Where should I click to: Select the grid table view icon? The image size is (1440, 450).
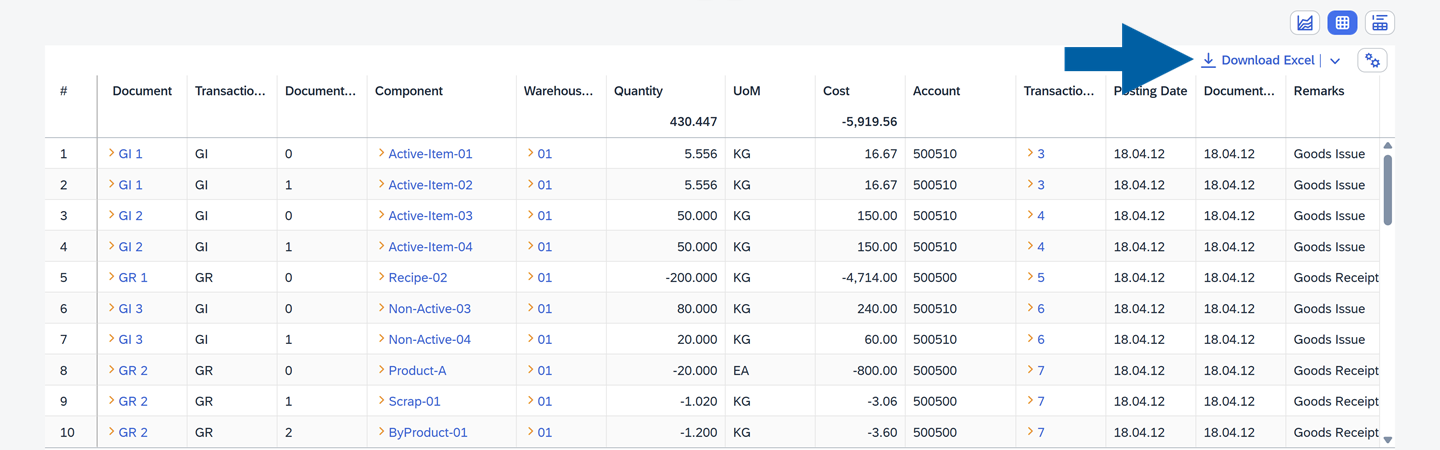pyautogui.click(x=1342, y=22)
